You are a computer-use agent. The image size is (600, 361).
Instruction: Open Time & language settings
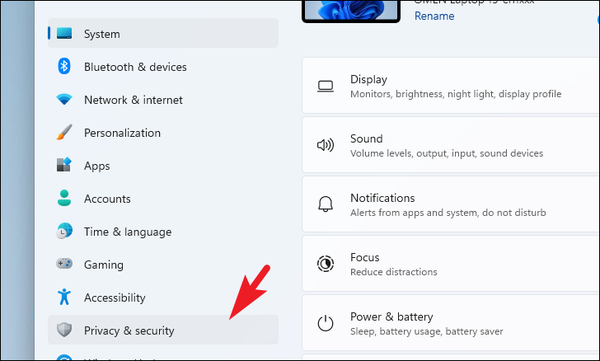click(163, 231)
